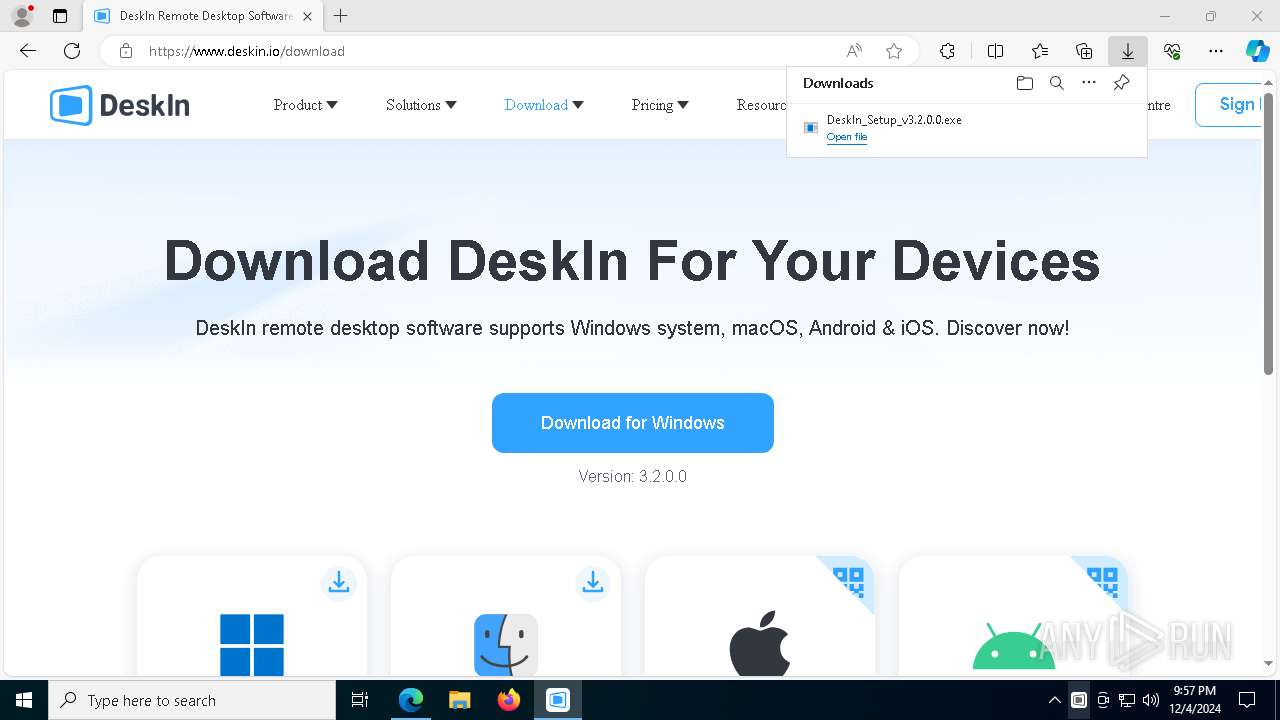Open Microsoft Edge from taskbar
Viewport: 1280px width, 720px height.
click(410, 700)
